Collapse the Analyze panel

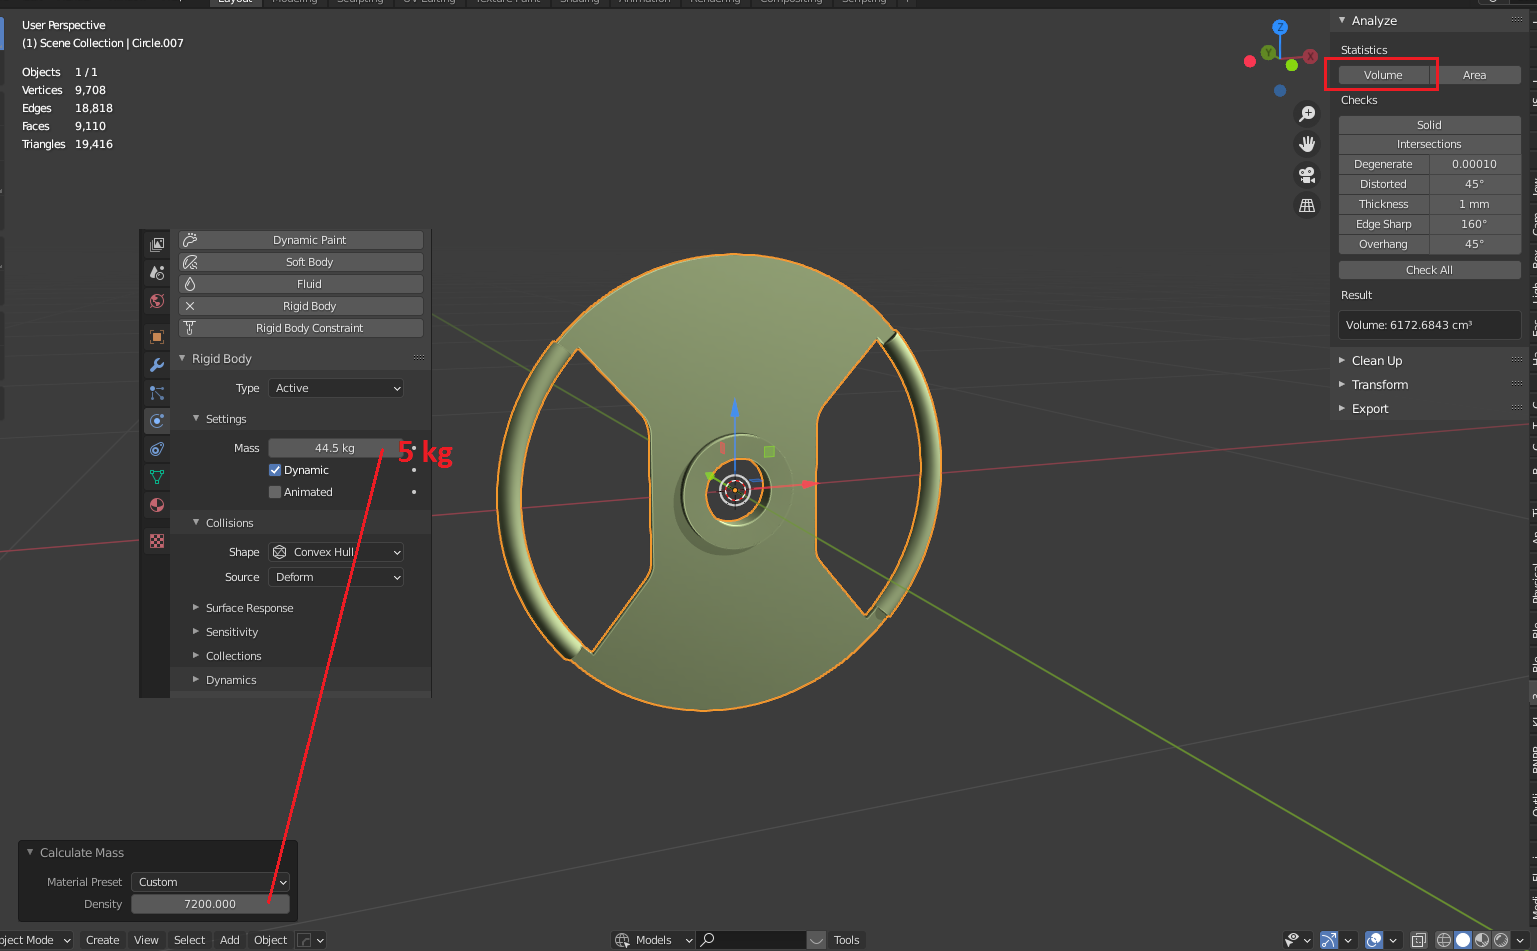click(x=1373, y=21)
